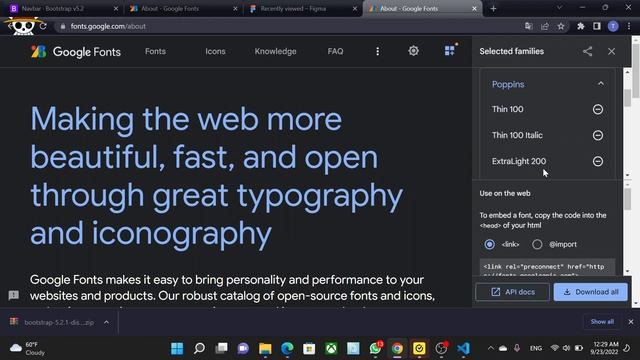Viewport: 640px width, 360px height.
Task: Click the embed code link snippet
Action: [547, 267]
